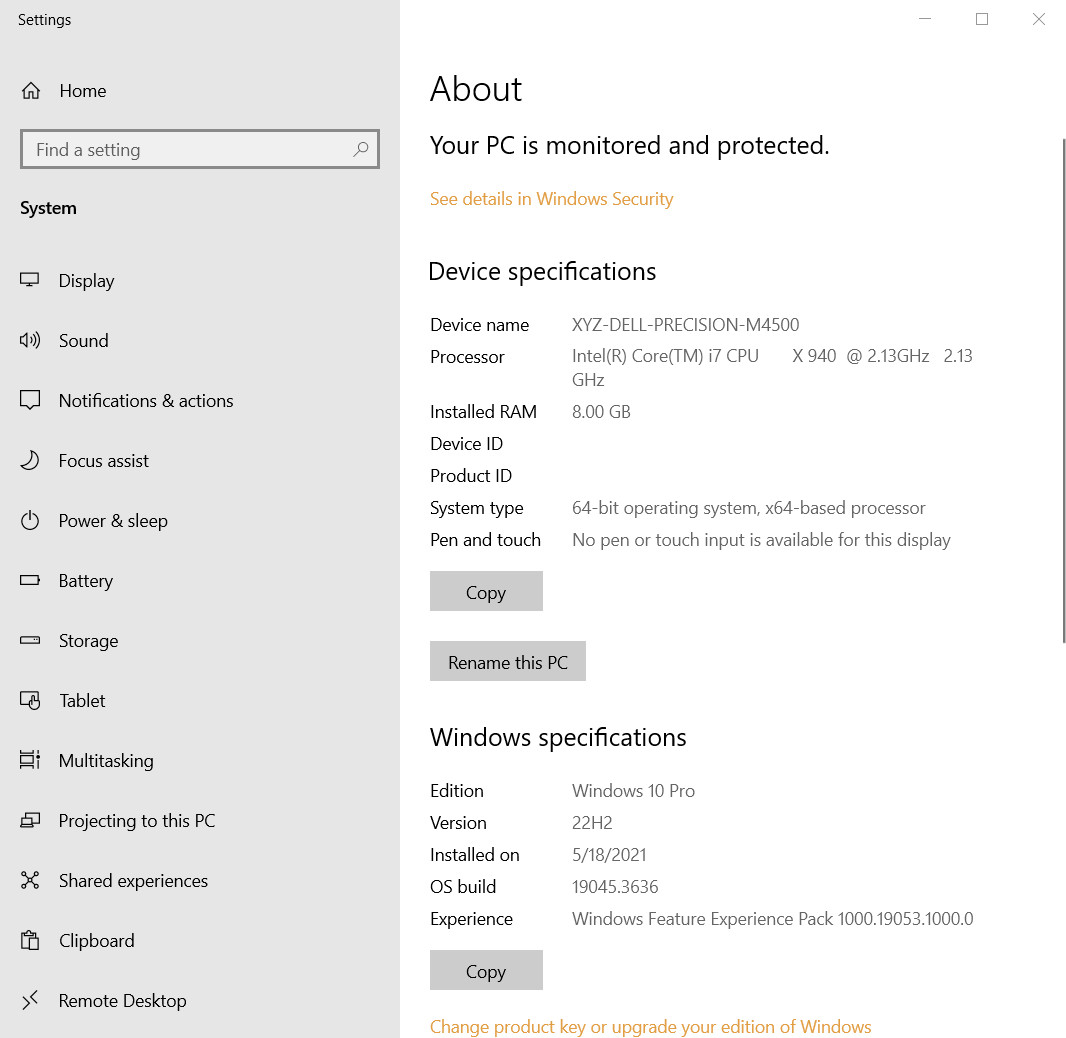Click the Device ID label
The width and height of the screenshot is (1066, 1038).
point(466,443)
